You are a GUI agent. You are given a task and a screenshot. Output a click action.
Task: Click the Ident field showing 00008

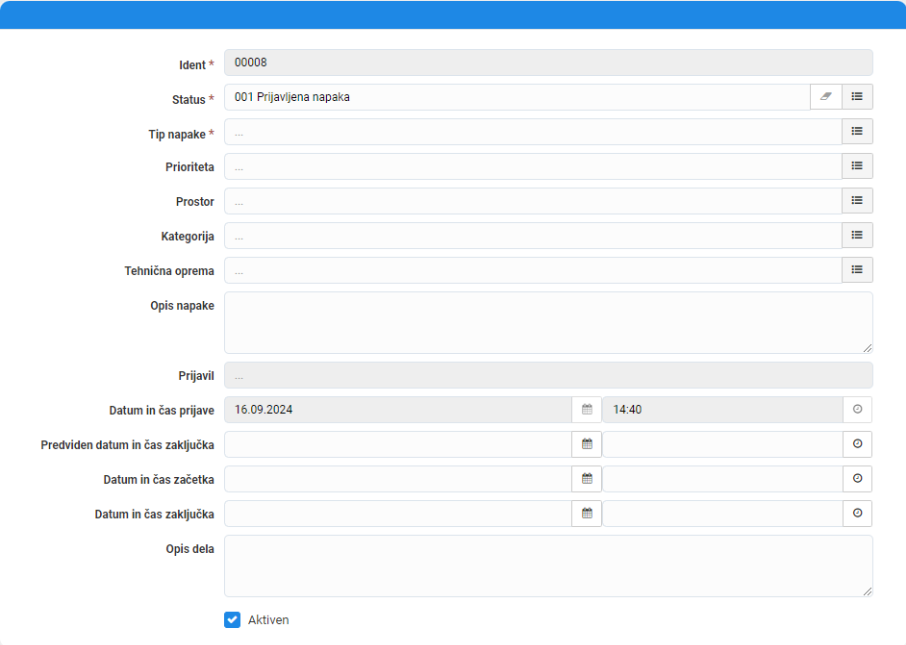point(548,62)
